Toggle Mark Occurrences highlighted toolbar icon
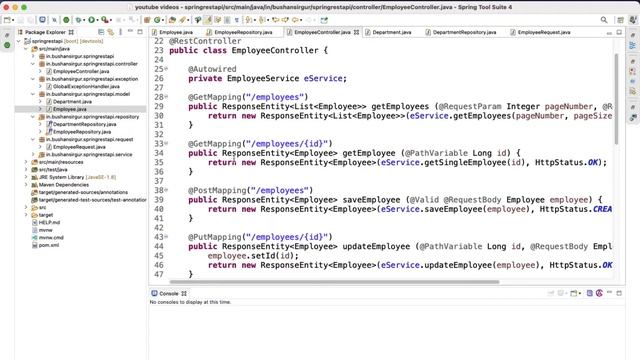This screenshot has width=640, height=360. click(x=207, y=20)
